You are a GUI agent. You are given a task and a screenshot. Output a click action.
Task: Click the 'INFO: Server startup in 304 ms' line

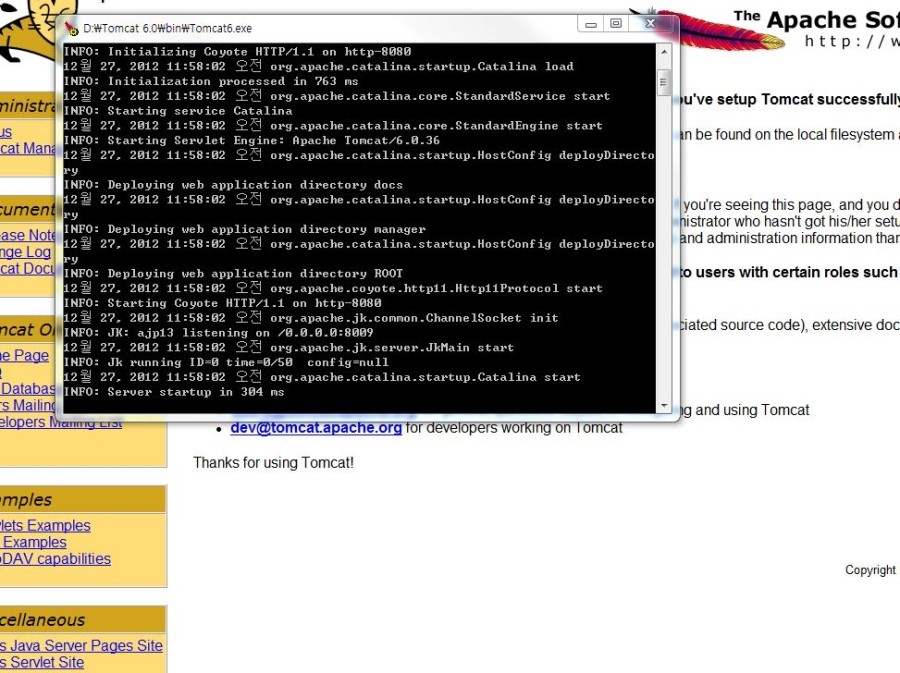coord(174,392)
